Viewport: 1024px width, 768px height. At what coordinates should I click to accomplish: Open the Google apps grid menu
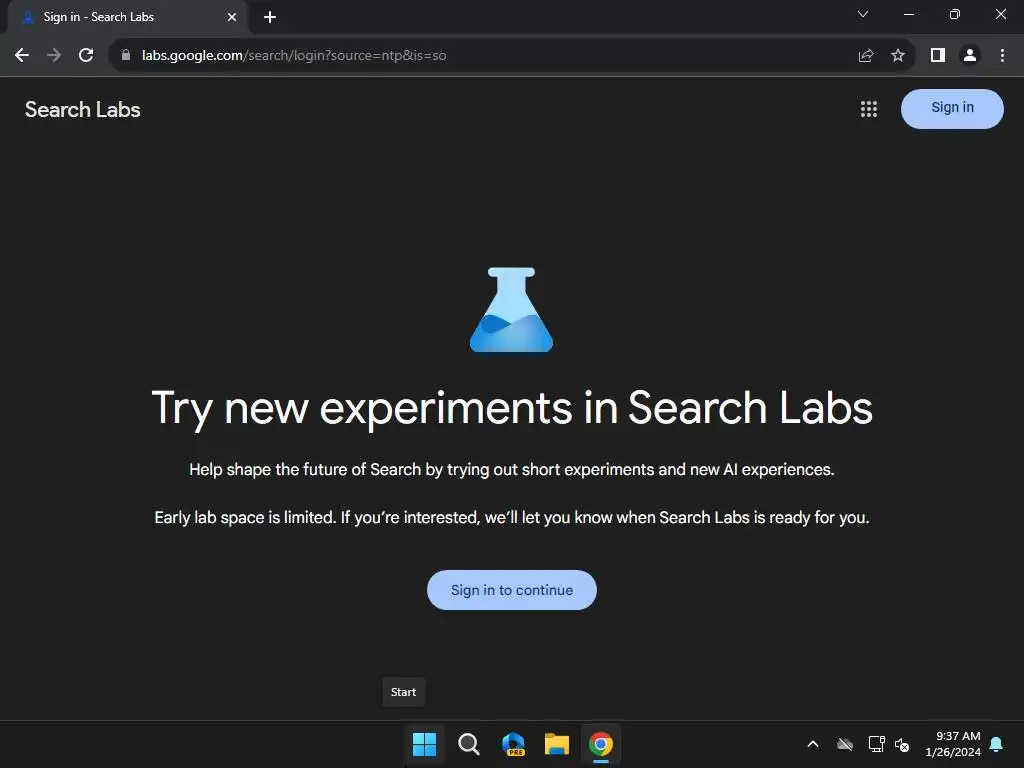click(x=869, y=109)
